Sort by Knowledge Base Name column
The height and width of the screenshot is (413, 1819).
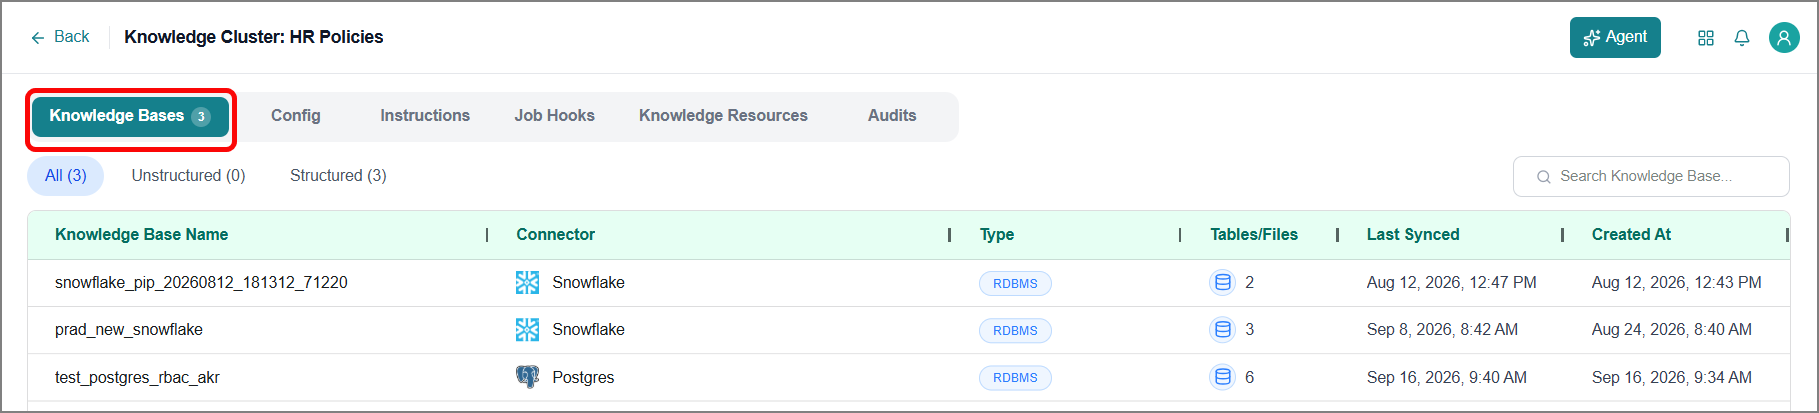(142, 235)
